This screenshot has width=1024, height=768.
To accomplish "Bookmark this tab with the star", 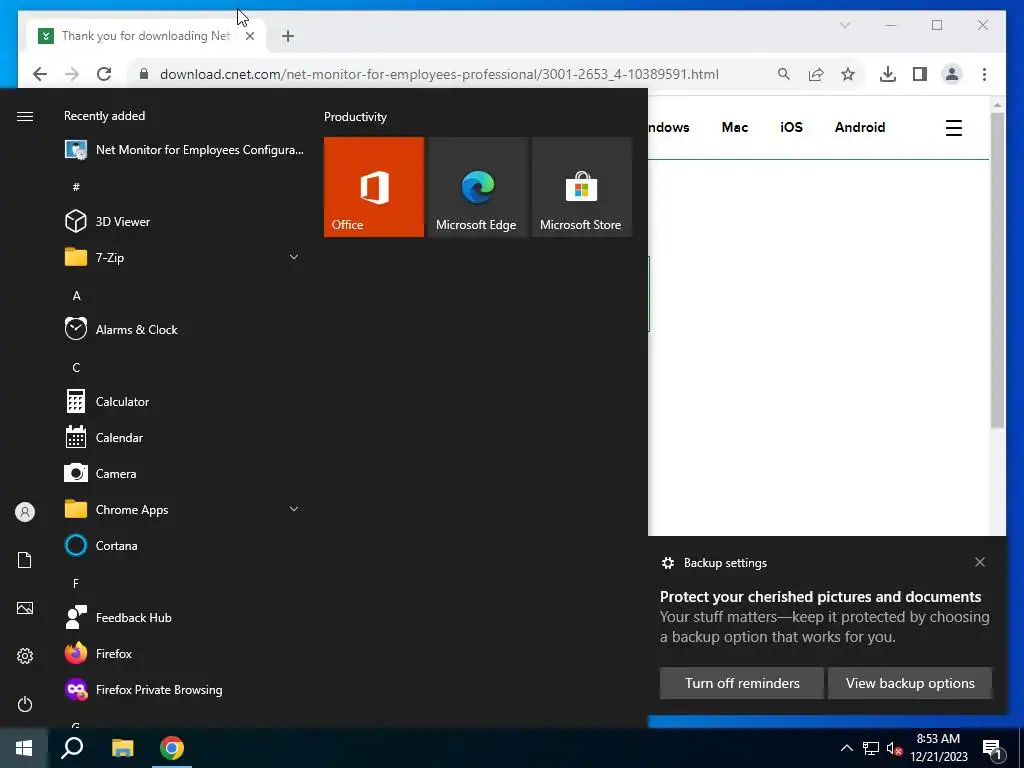I will click(x=848, y=74).
